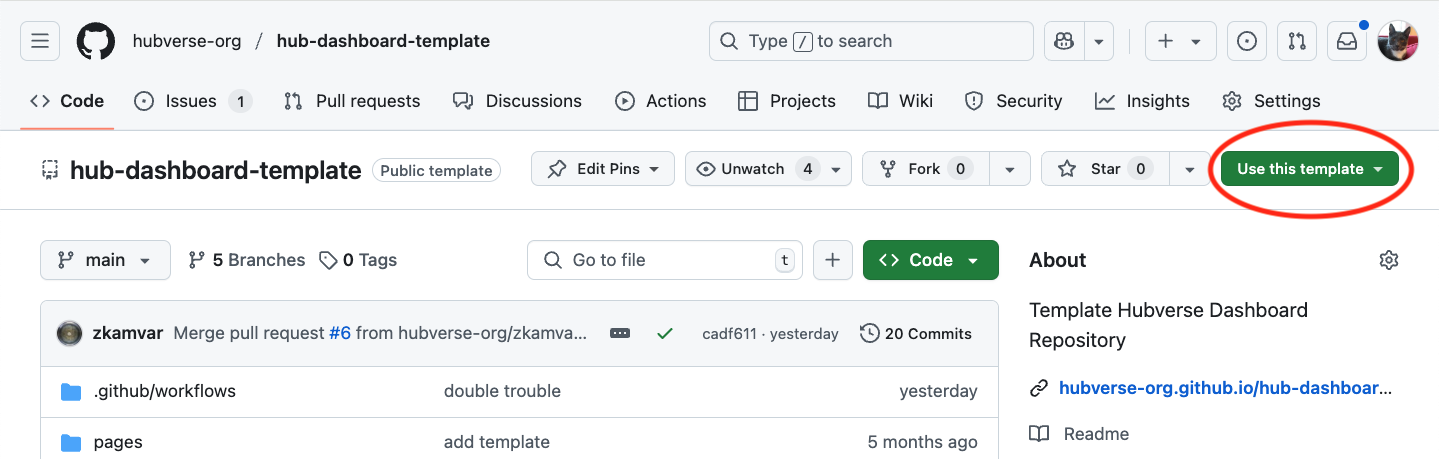Click the yesterday timestamp for .github/workflows

pyautogui.click(x=938, y=391)
